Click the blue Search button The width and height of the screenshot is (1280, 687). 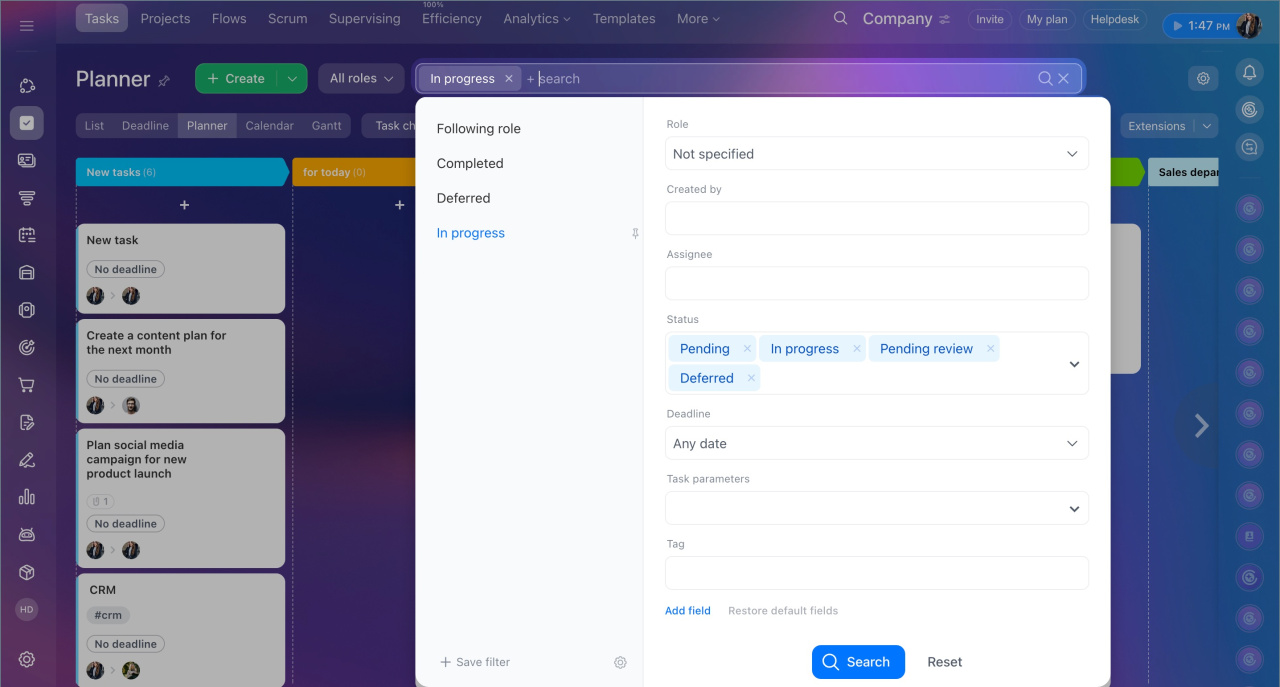[x=857, y=662]
